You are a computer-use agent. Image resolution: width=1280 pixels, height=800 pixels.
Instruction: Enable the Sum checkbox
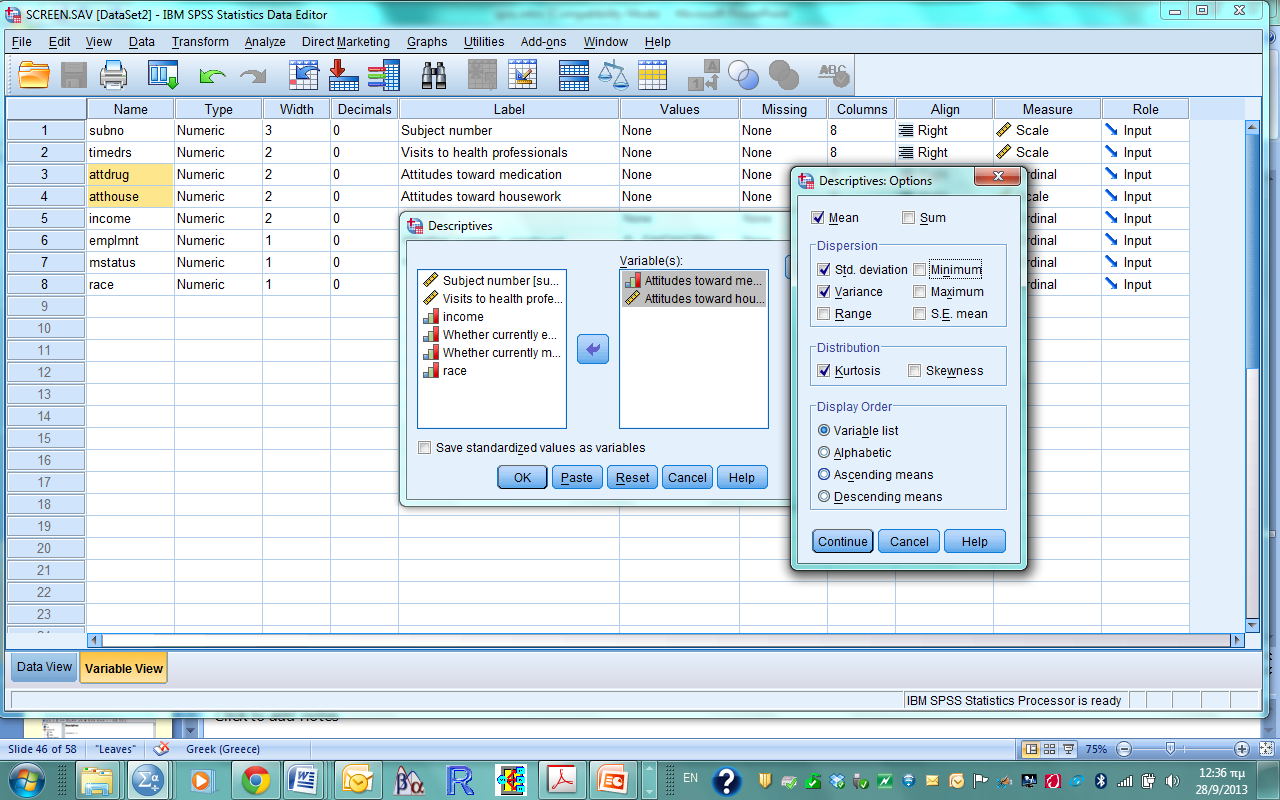pos(908,218)
